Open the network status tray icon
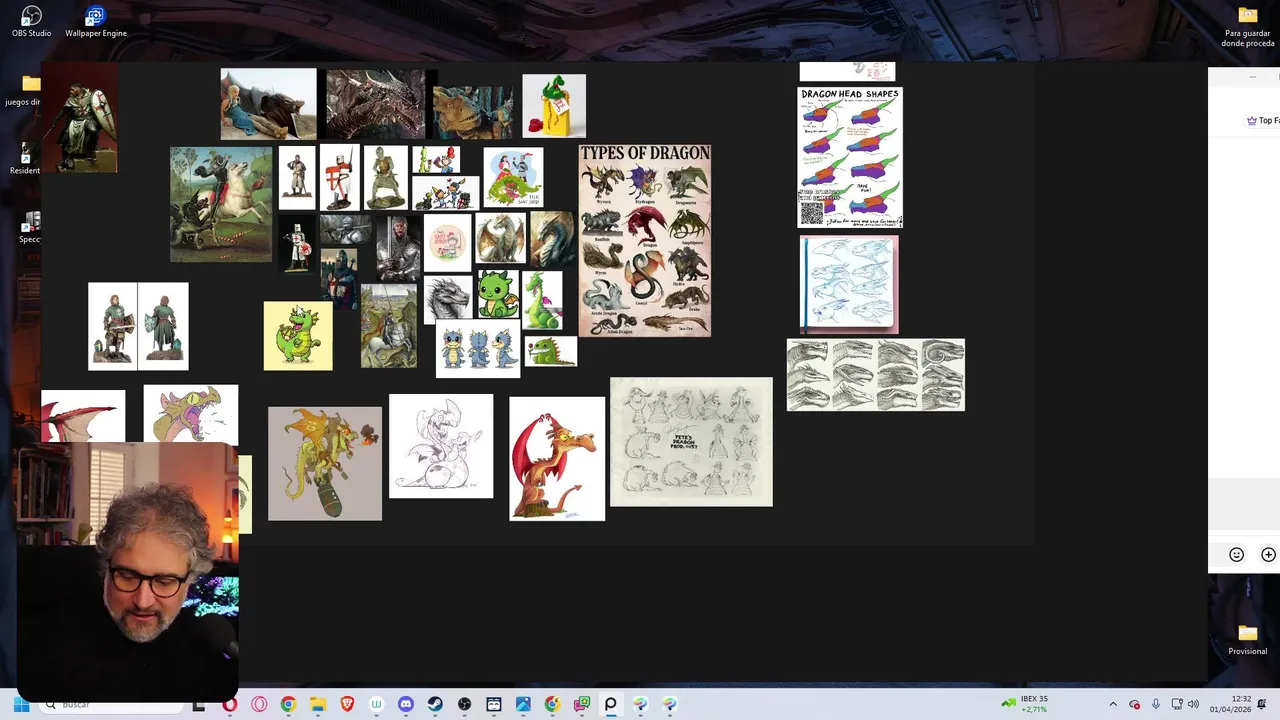Screen dimensions: 1280x720 [1177, 704]
